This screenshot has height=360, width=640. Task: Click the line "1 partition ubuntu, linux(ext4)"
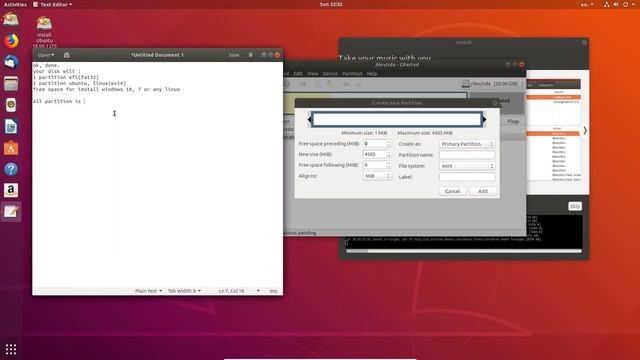tap(80, 83)
